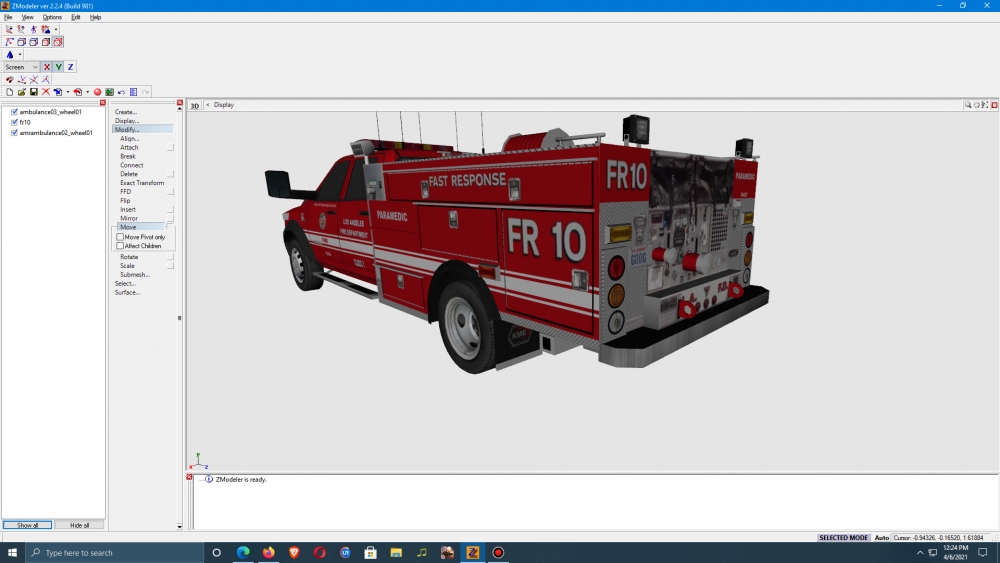Click the New file icon
1000x563 pixels.
tap(10, 92)
